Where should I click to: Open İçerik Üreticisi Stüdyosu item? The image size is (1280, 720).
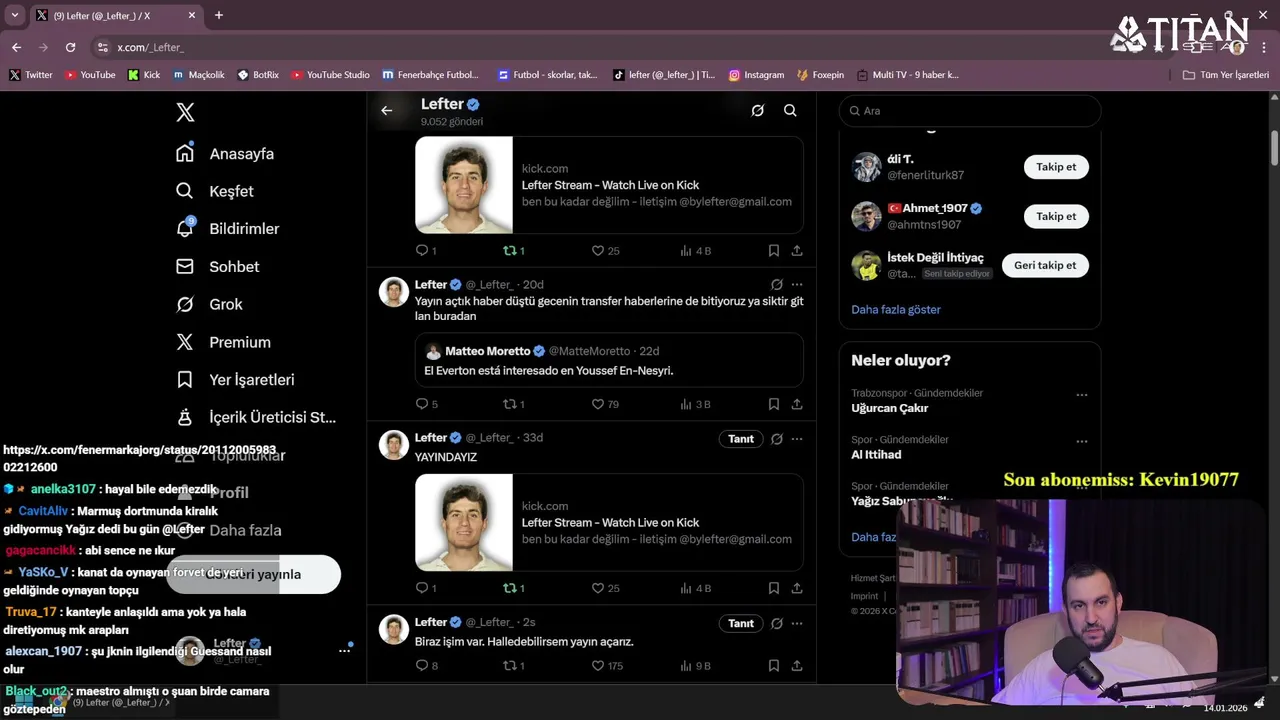(256, 417)
